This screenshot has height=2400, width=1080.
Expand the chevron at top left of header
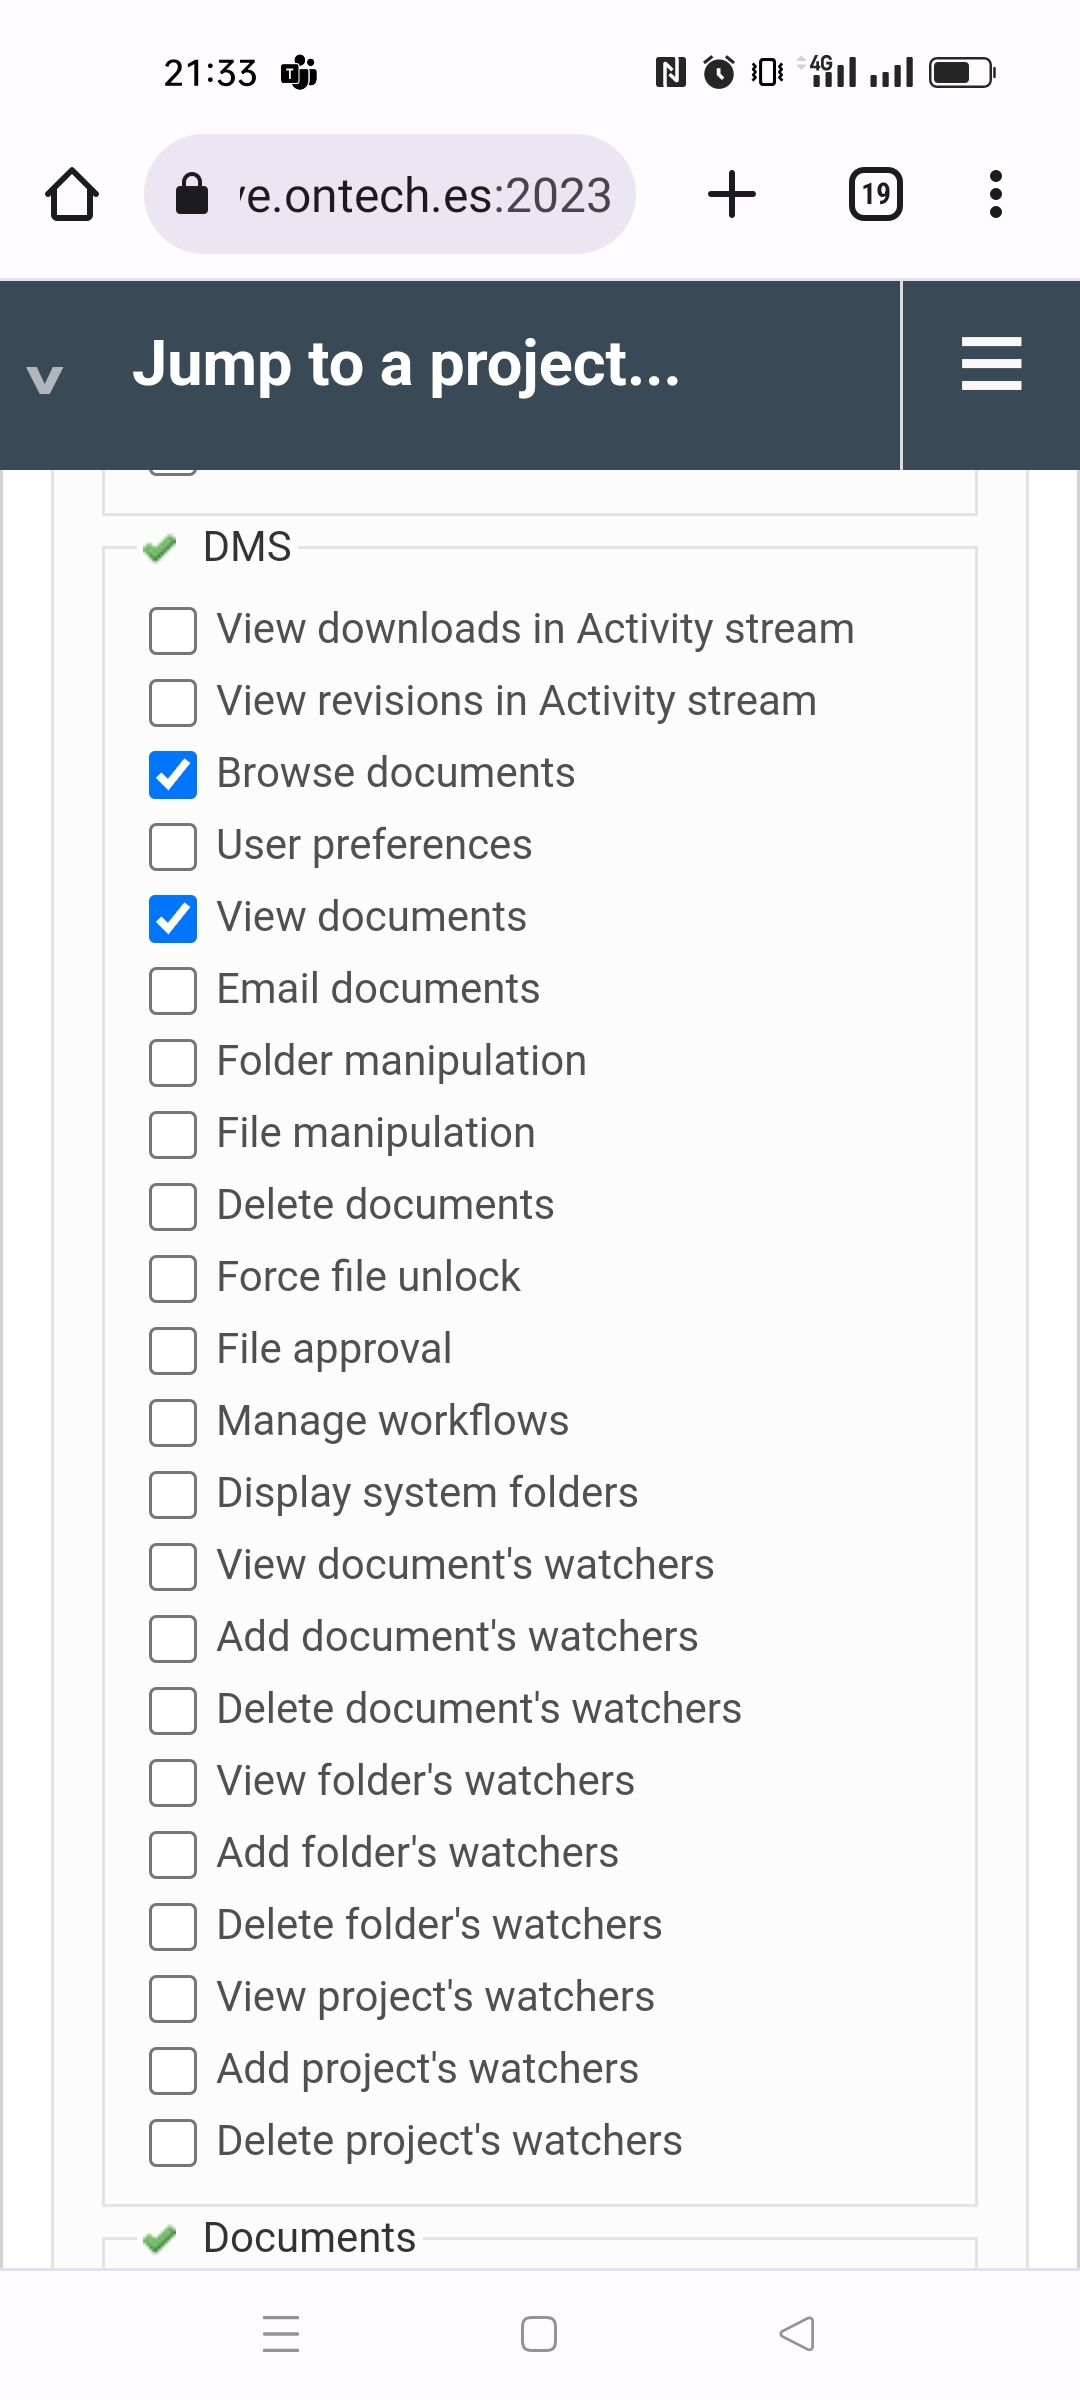pos(43,378)
